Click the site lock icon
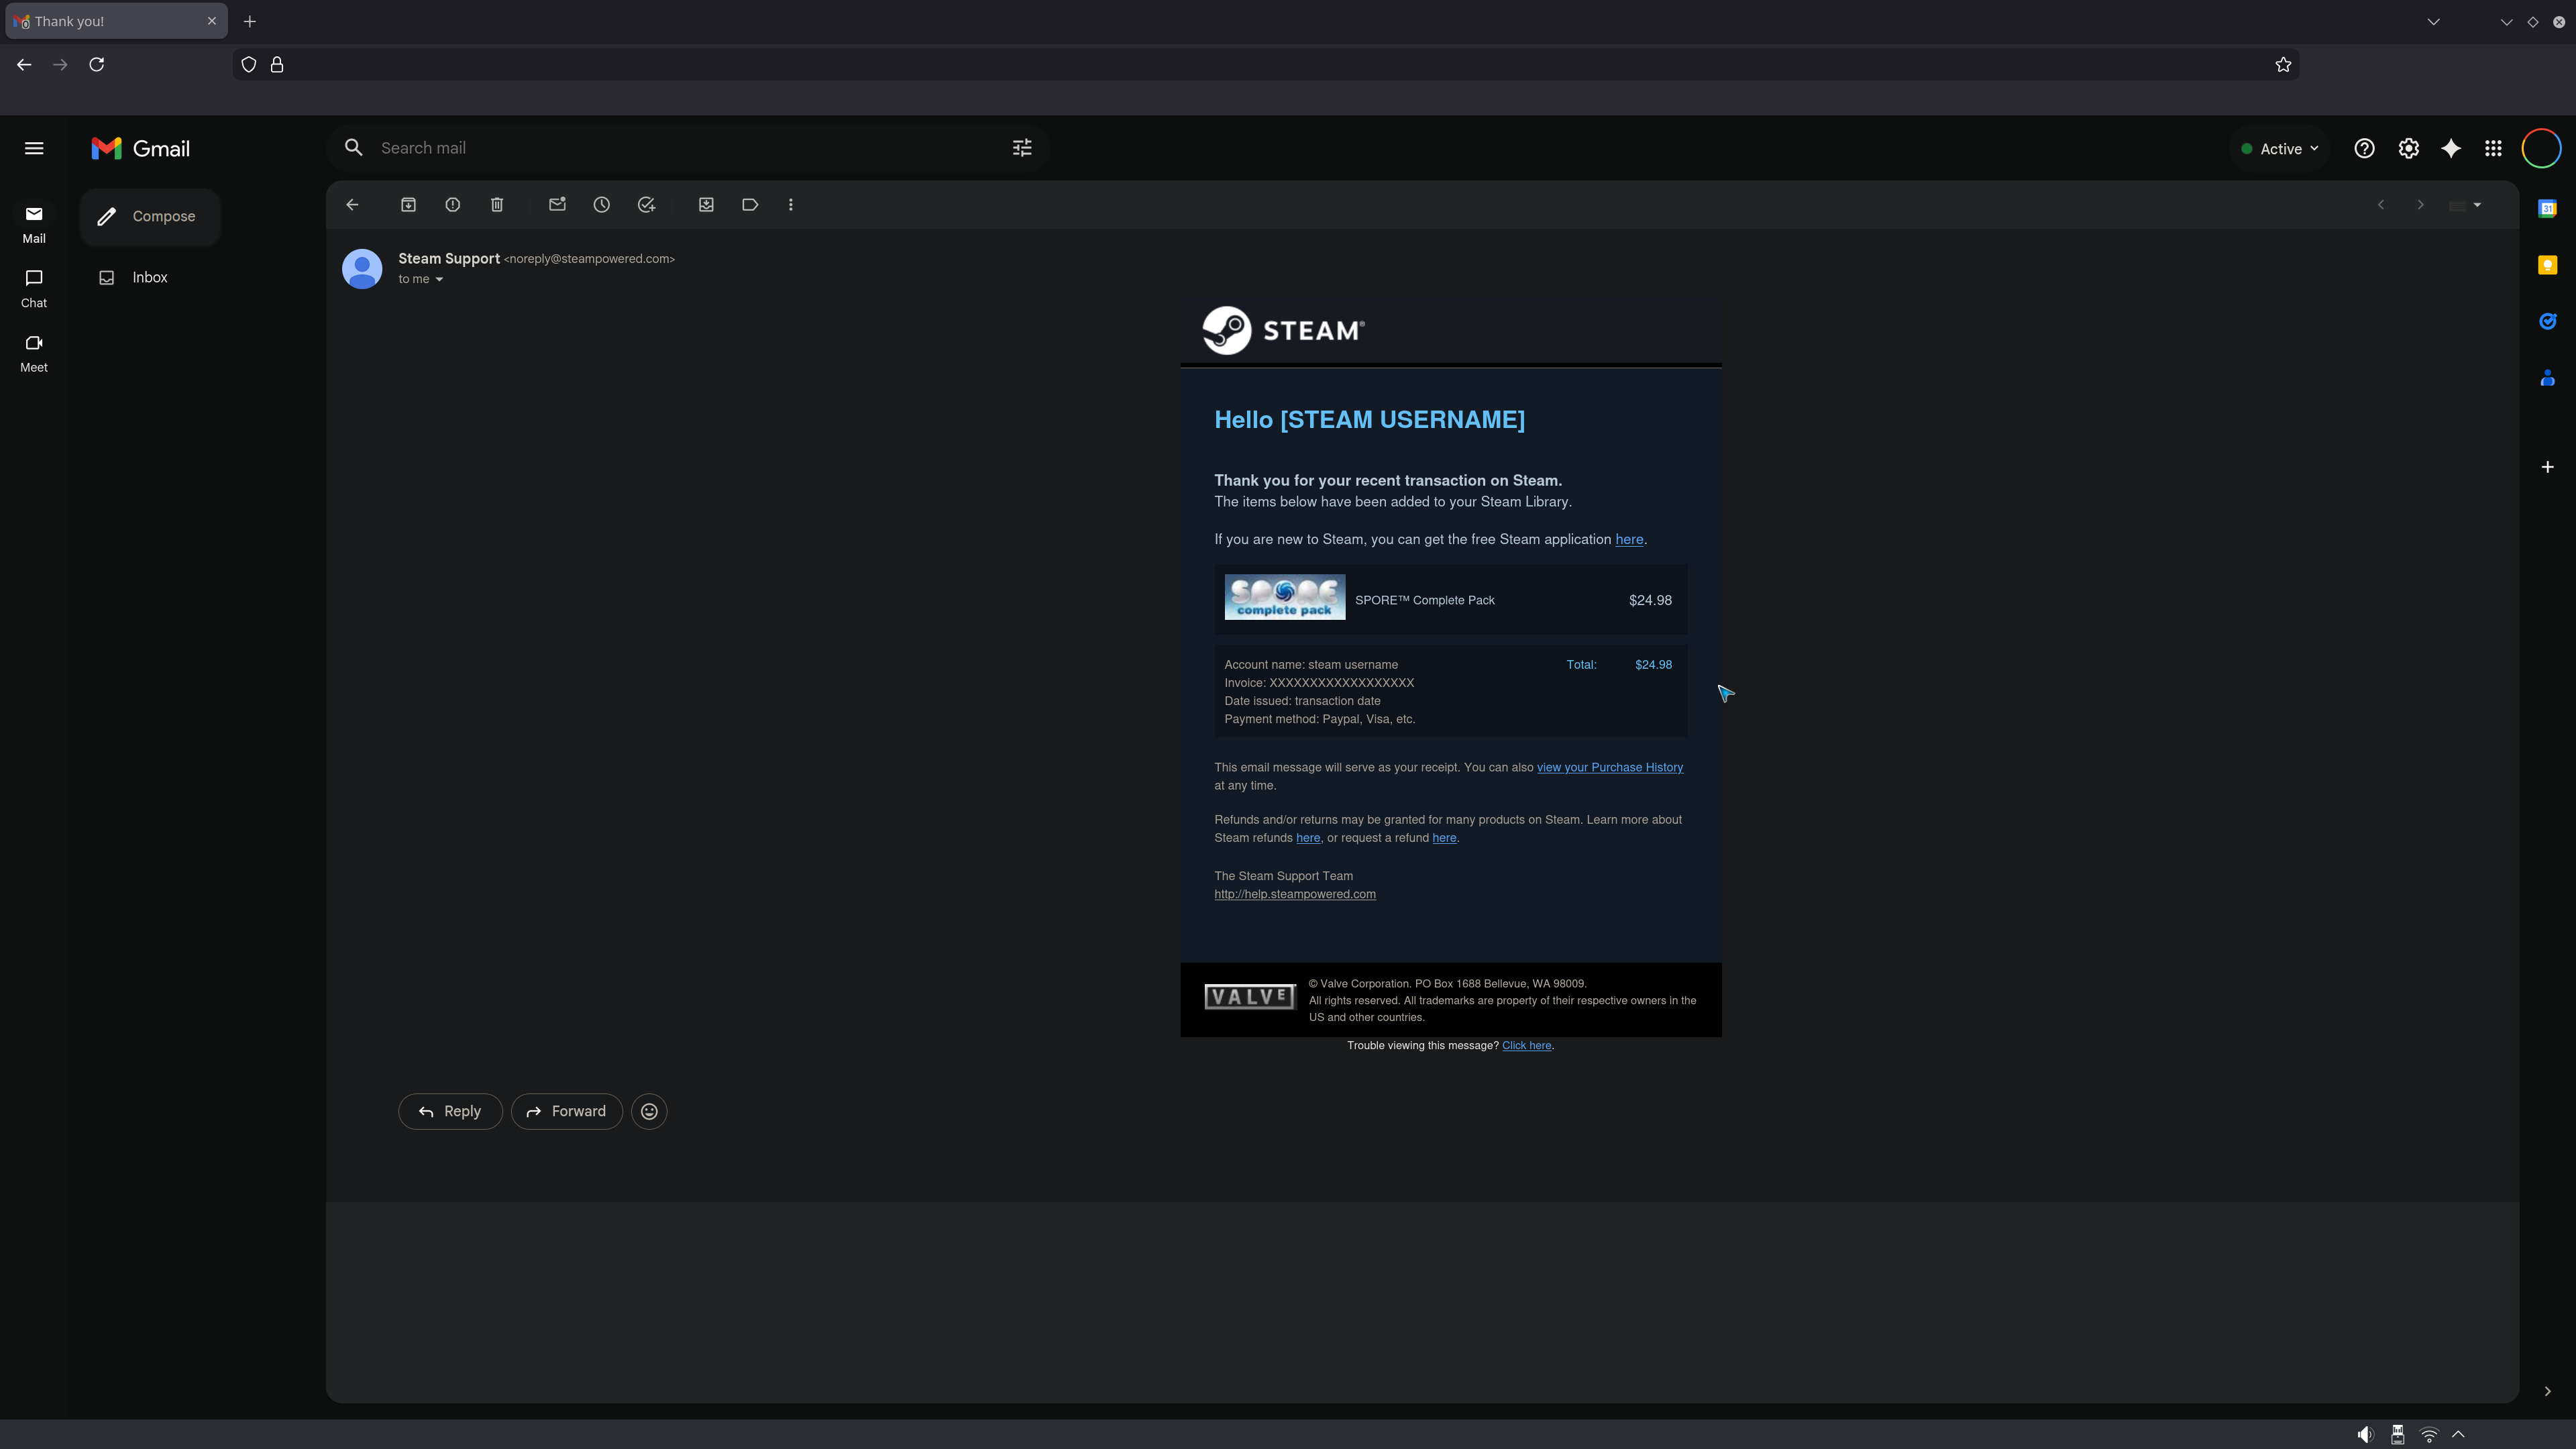Image resolution: width=2576 pixels, height=1449 pixels. pos(277,65)
